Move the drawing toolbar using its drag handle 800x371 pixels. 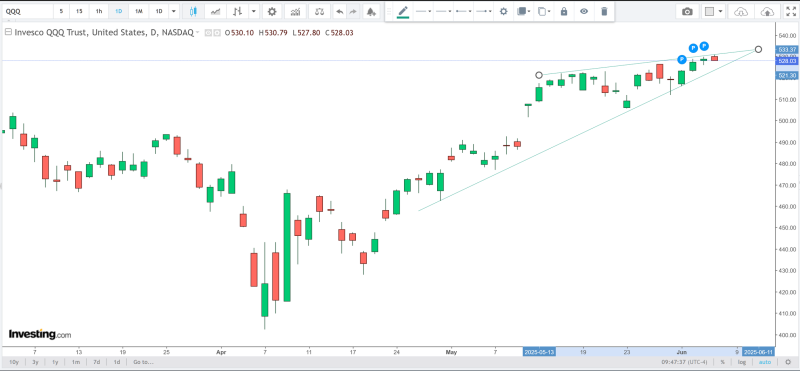pos(389,11)
